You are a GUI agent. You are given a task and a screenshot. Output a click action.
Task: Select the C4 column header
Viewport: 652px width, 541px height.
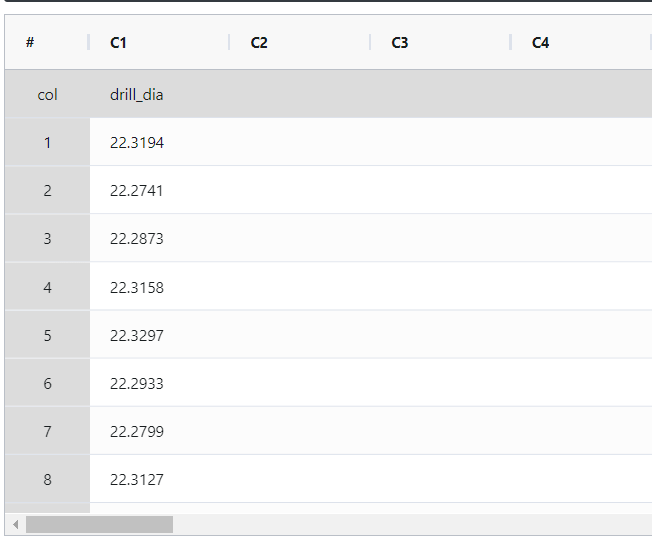(581, 42)
